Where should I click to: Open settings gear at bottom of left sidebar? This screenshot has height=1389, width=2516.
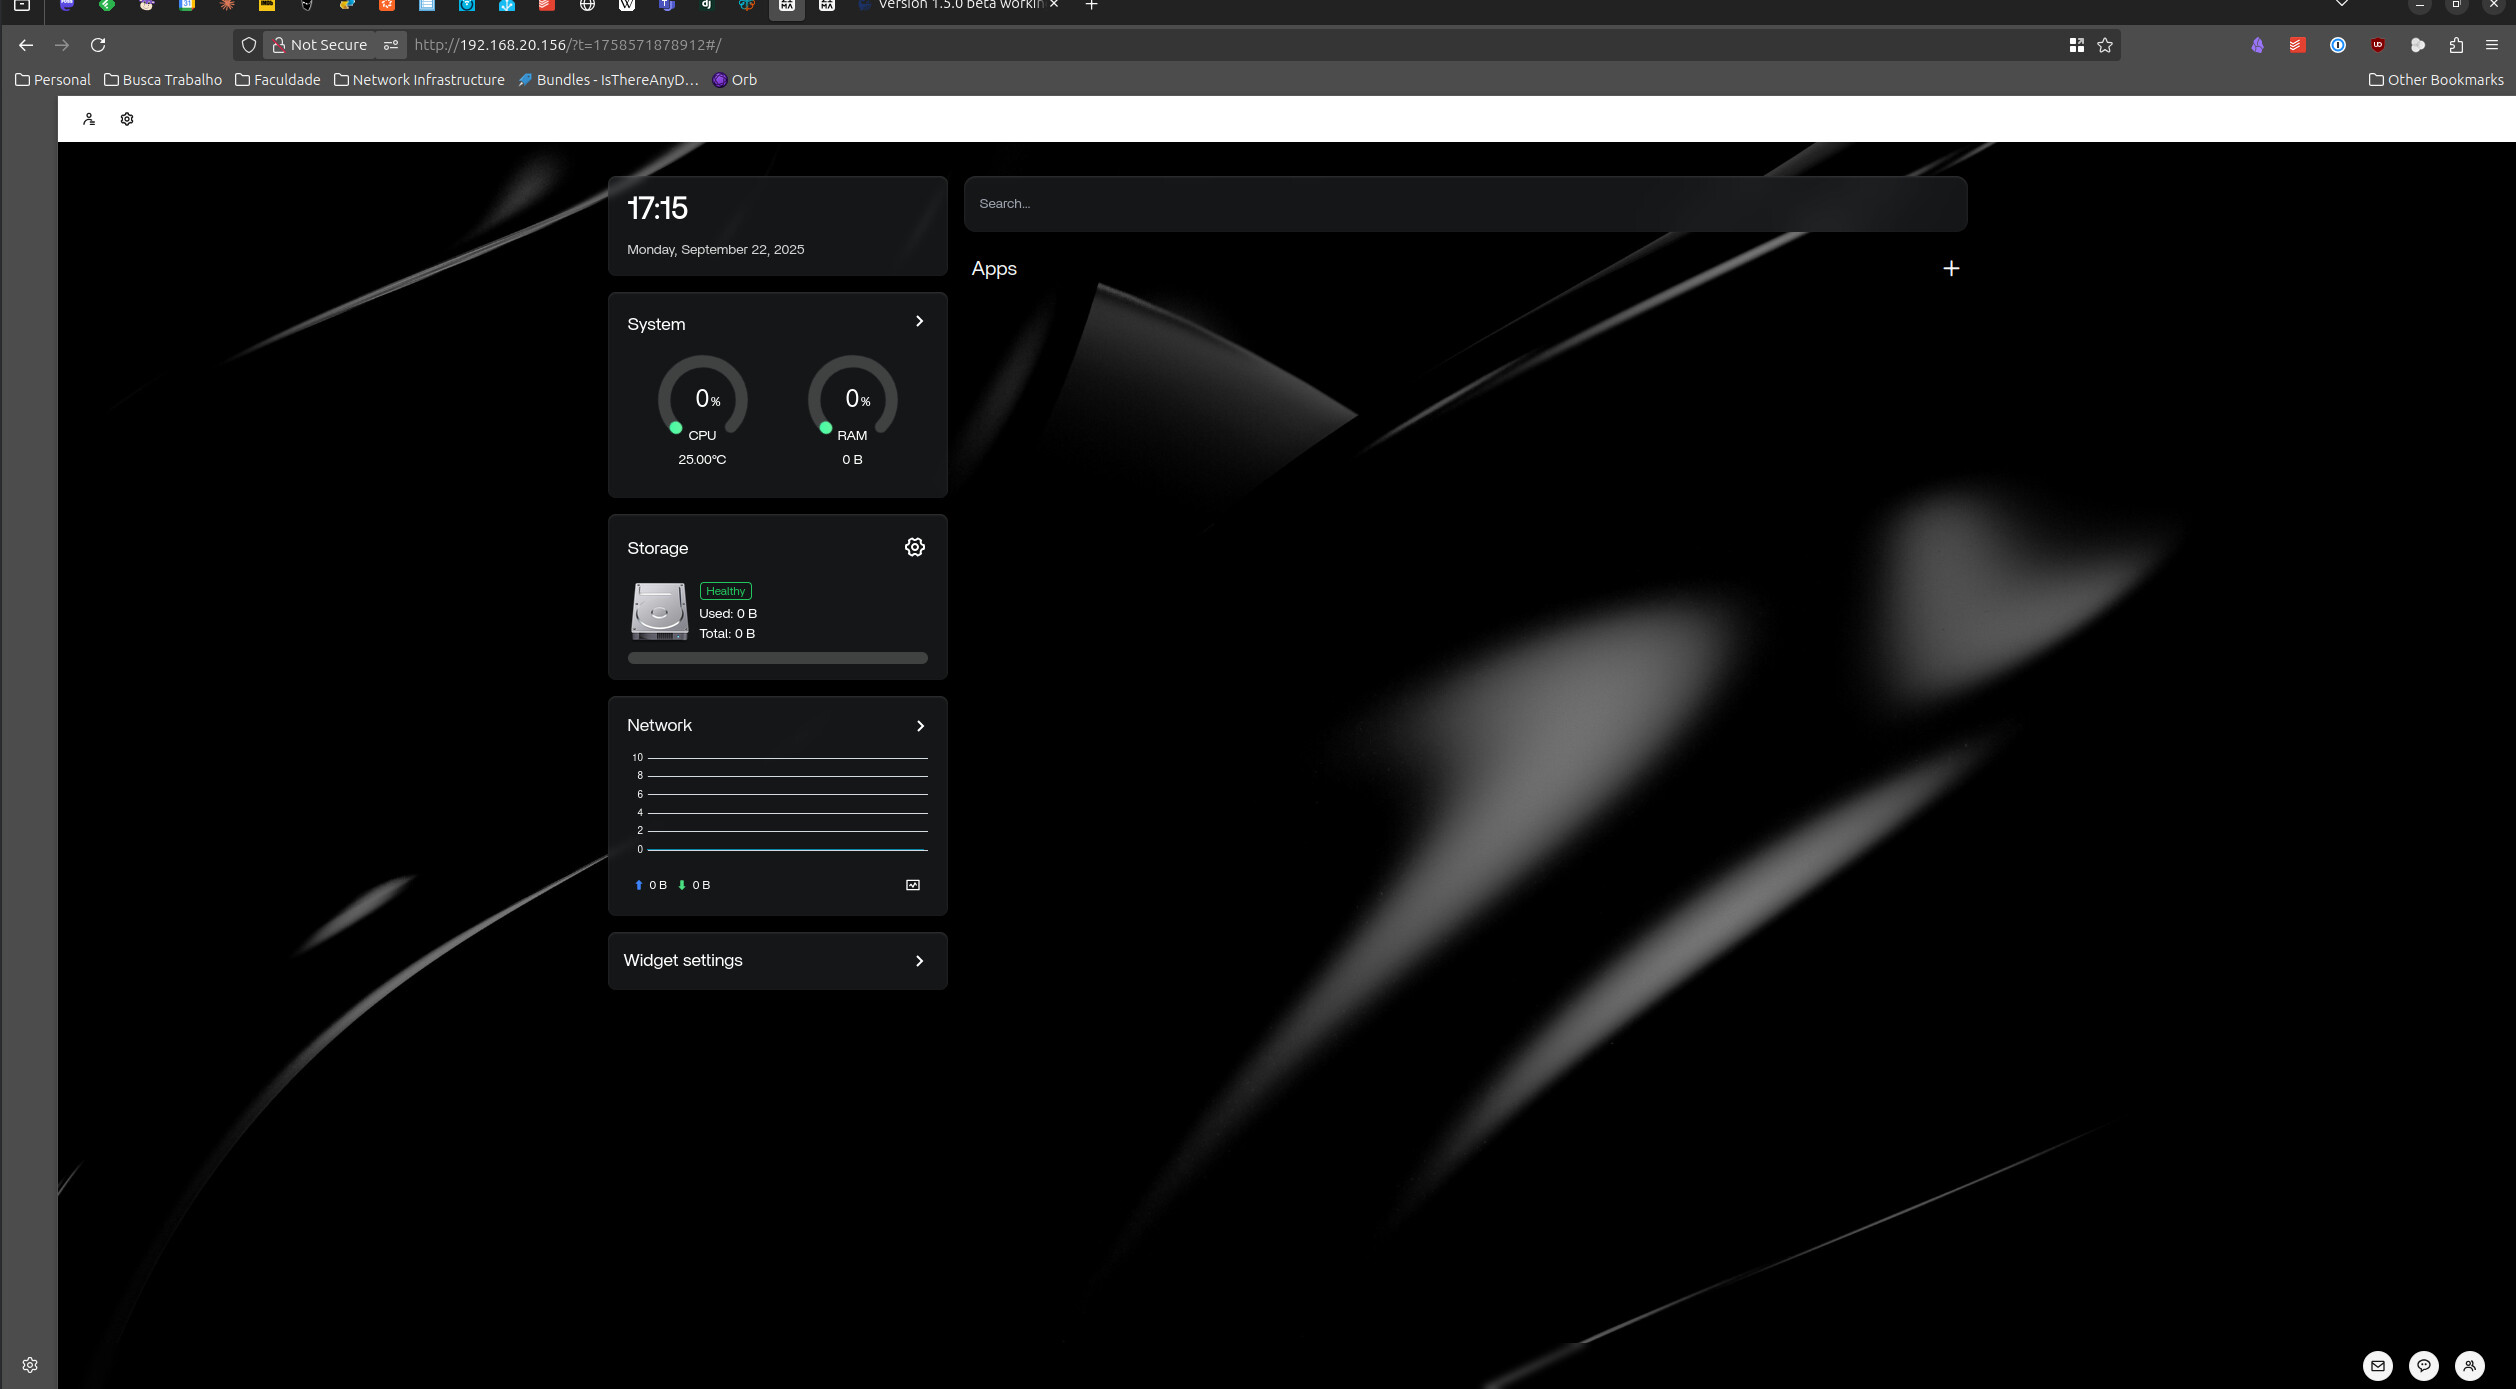30,1365
